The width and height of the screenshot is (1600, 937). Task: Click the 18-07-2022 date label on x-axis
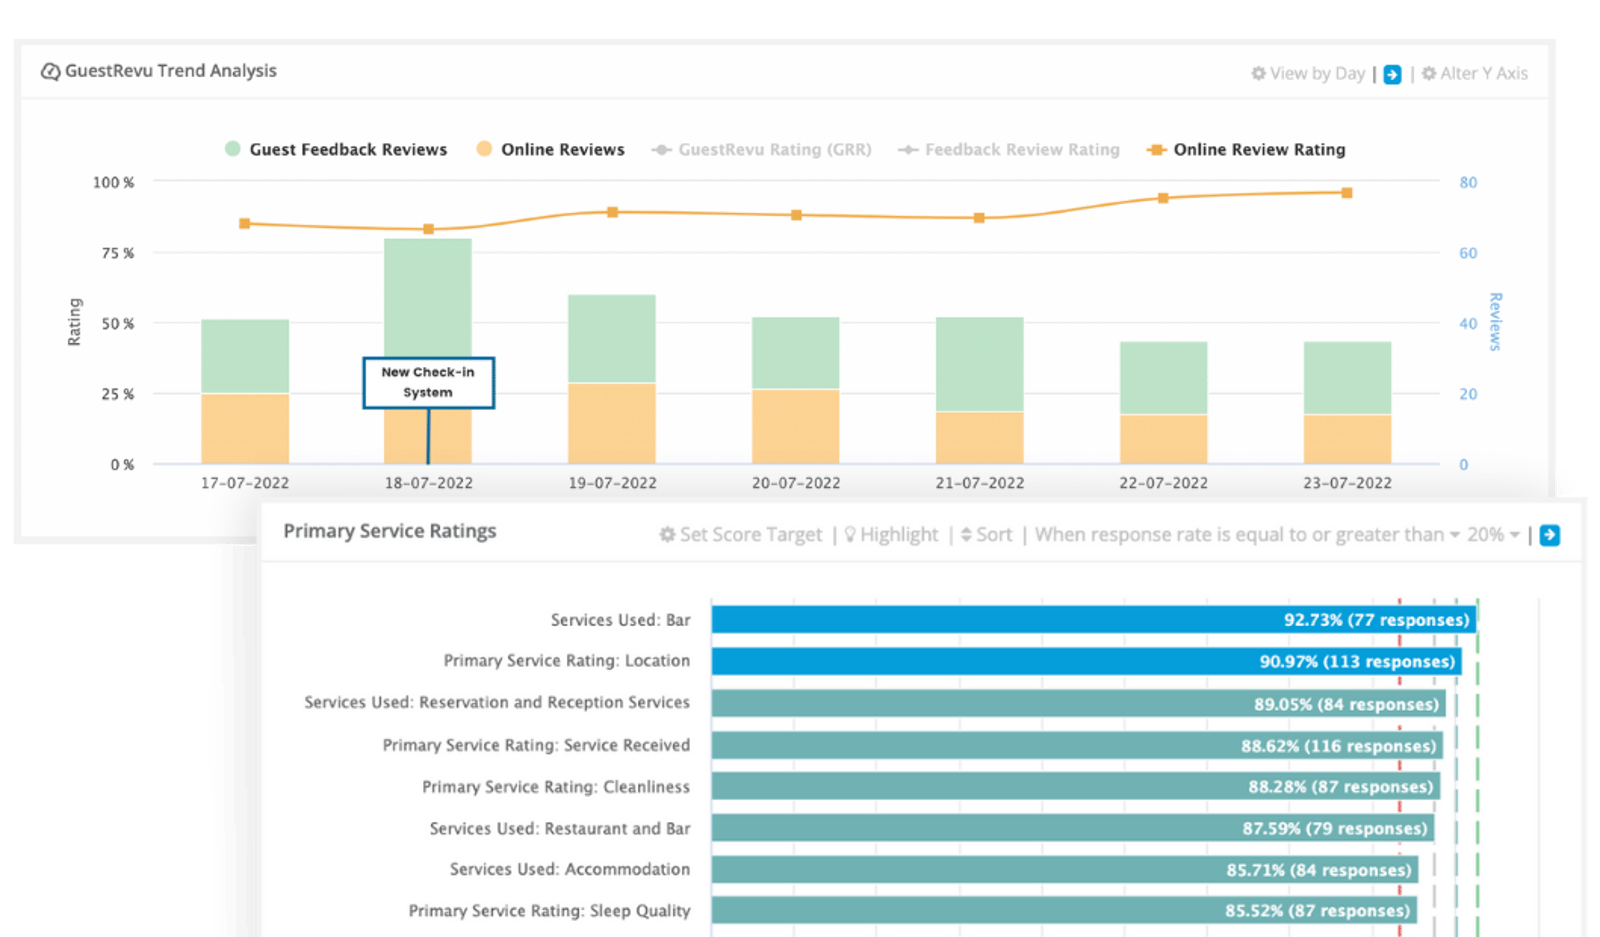tap(429, 483)
